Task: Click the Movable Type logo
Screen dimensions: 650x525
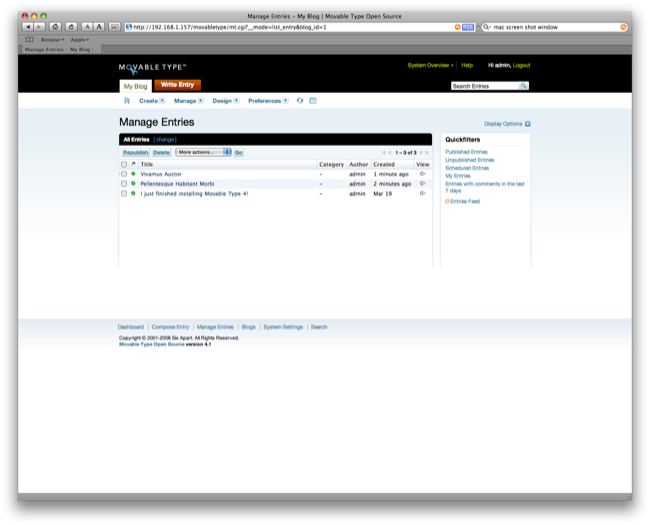Action: [x=153, y=68]
